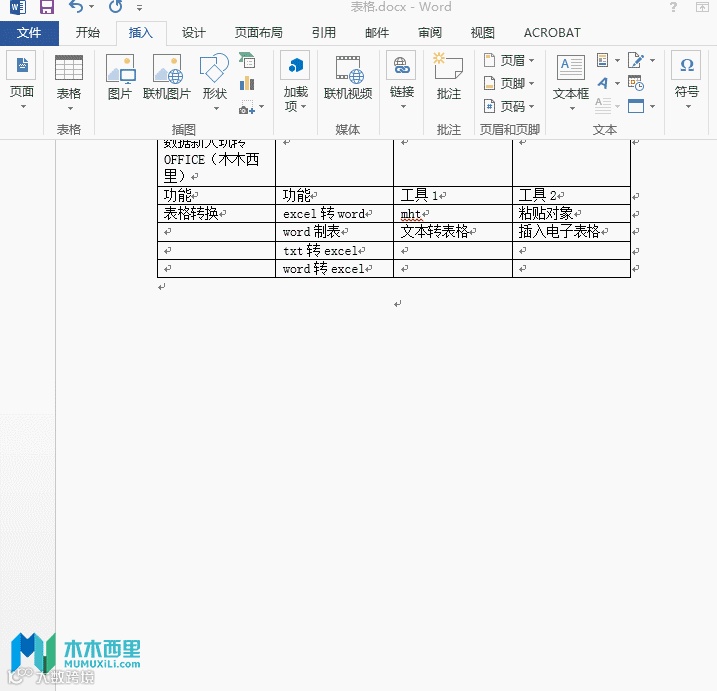
Task: Switch to the 引用 (References) tab
Action: click(x=324, y=33)
